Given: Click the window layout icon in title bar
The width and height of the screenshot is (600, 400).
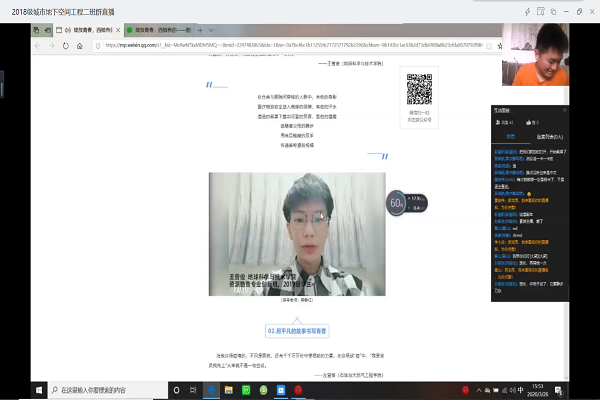Looking at the screenshot, I should click(540, 12).
